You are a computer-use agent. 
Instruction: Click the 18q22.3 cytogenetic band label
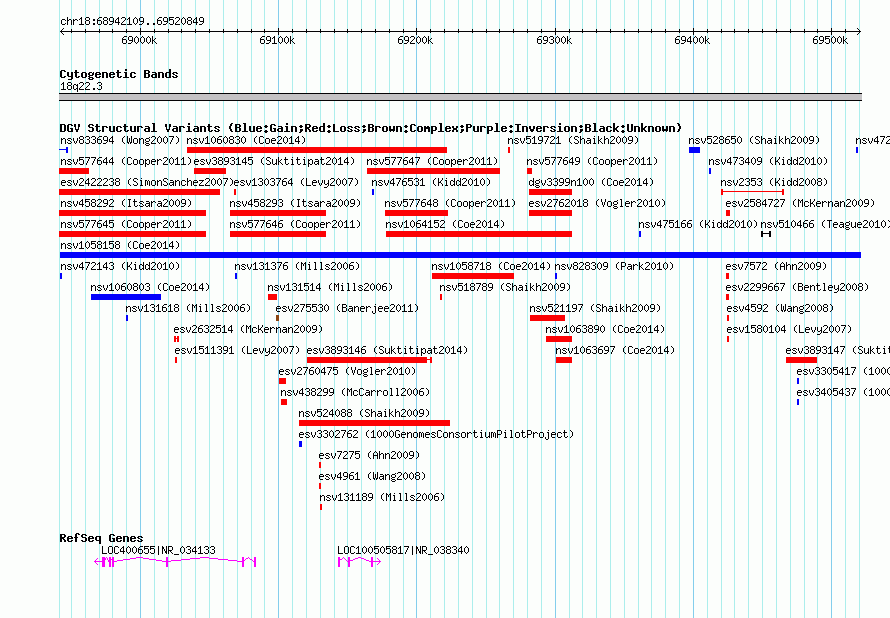[81, 86]
